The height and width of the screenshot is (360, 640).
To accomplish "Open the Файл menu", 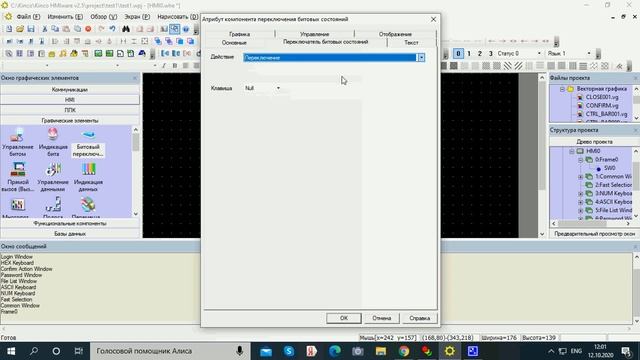I will tap(28, 17).
